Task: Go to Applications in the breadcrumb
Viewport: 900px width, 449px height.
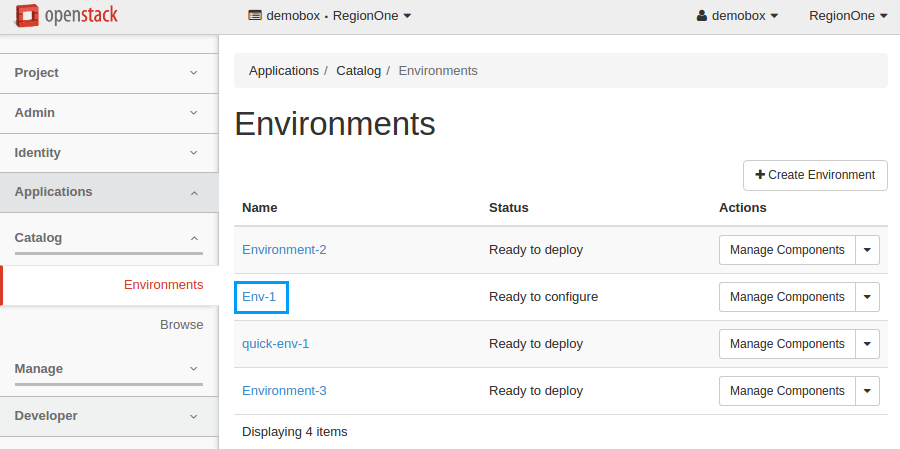Action: coord(283,71)
